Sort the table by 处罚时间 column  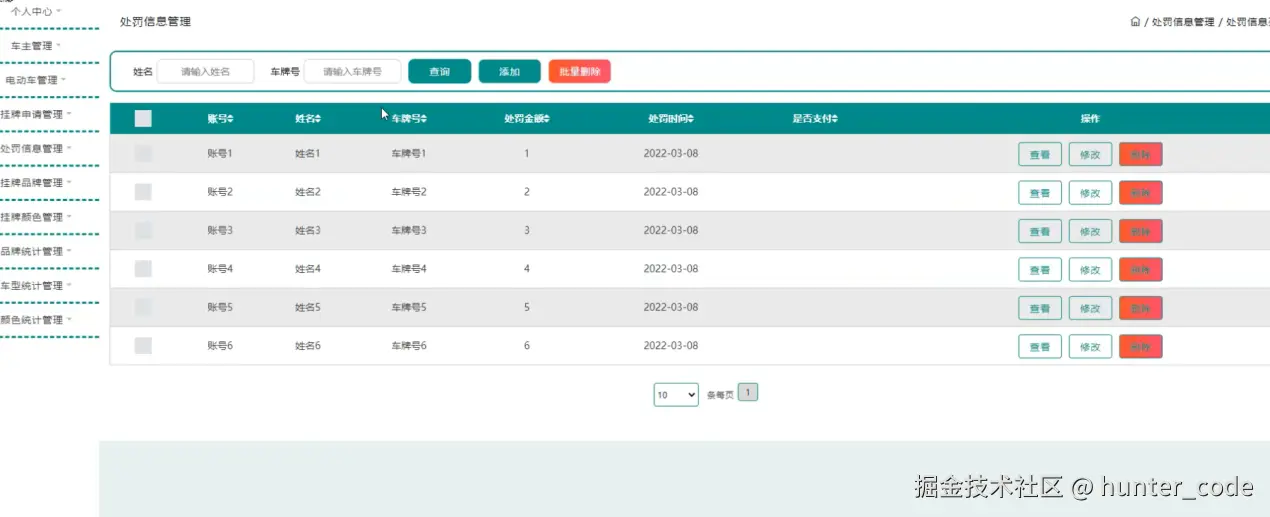point(671,119)
